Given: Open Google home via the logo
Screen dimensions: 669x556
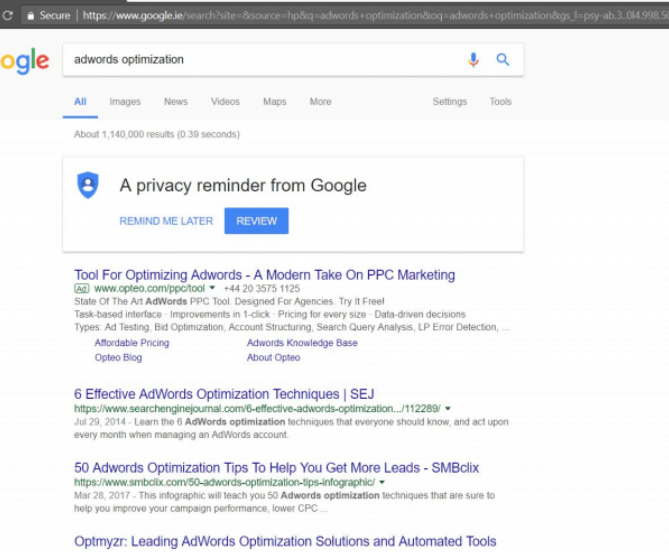Looking at the screenshot, I should pyautogui.click(x=25, y=62).
